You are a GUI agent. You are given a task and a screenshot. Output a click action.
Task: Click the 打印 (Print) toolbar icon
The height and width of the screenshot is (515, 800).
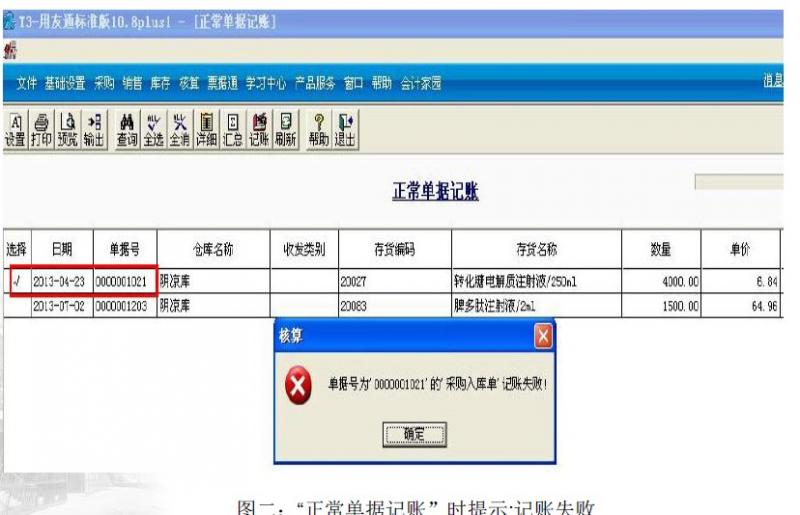coord(41,130)
